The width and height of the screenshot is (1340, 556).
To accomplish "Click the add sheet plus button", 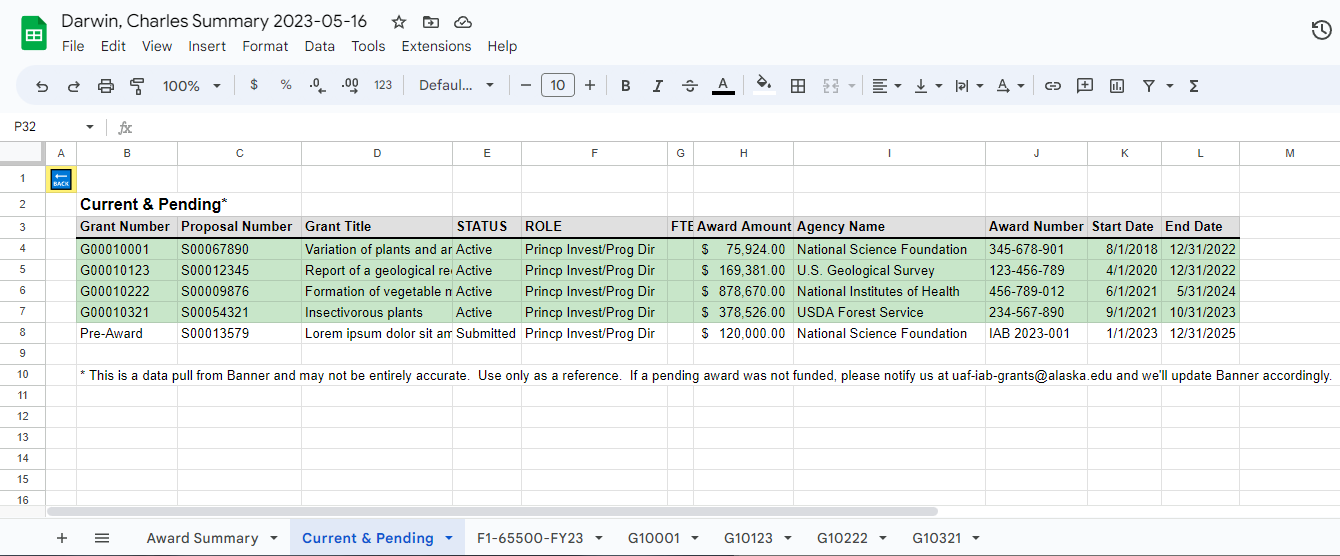I will tap(62, 538).
